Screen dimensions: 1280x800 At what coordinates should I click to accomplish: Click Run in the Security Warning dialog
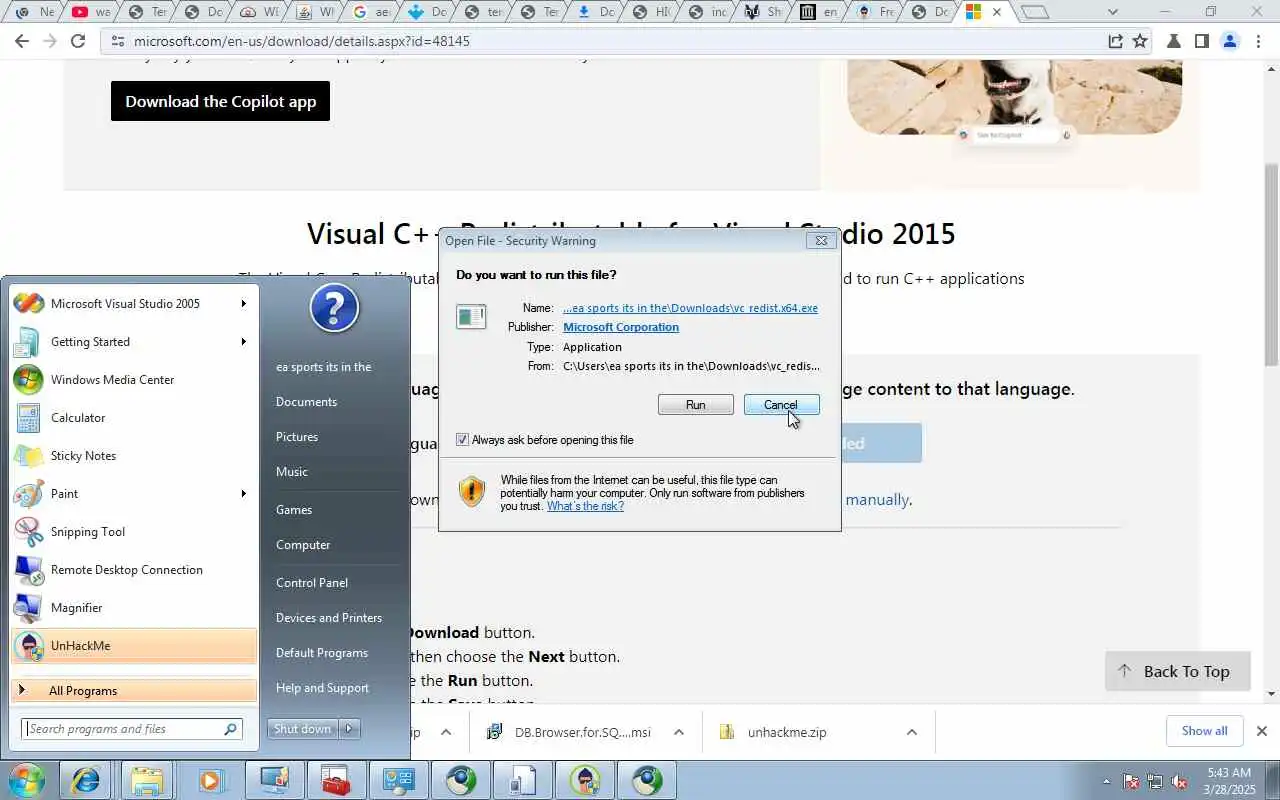(696, 405)
